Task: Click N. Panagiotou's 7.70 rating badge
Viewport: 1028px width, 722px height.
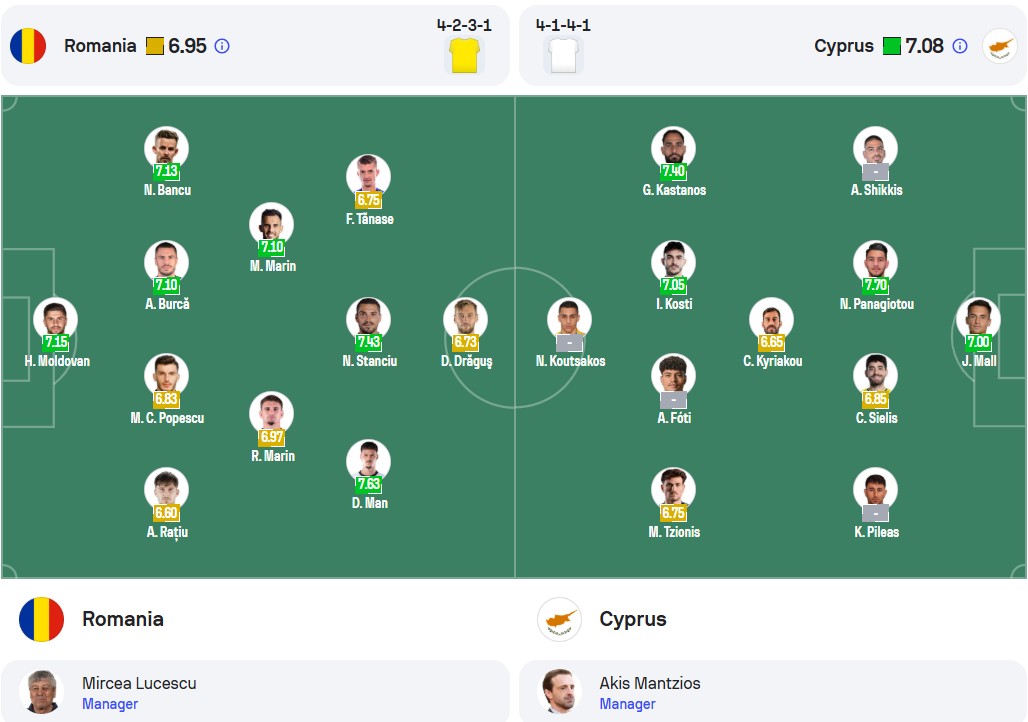Action: pyautogui.click(x=875, y=285)
